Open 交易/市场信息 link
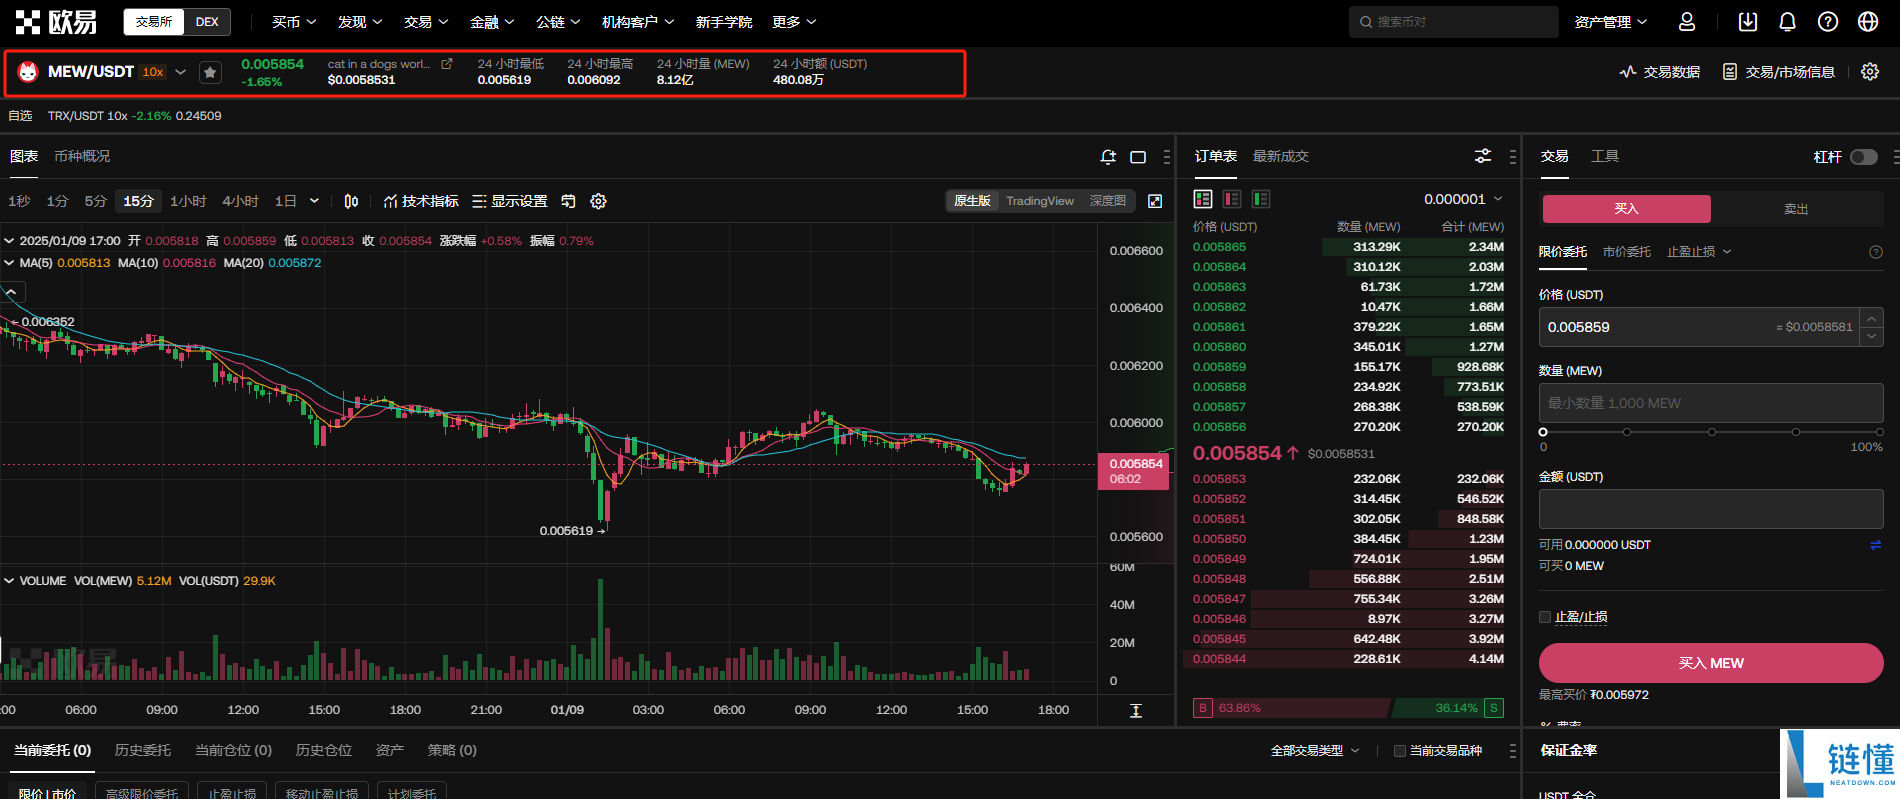Screen dimensions: 1900x799 tap(1778, 72)
